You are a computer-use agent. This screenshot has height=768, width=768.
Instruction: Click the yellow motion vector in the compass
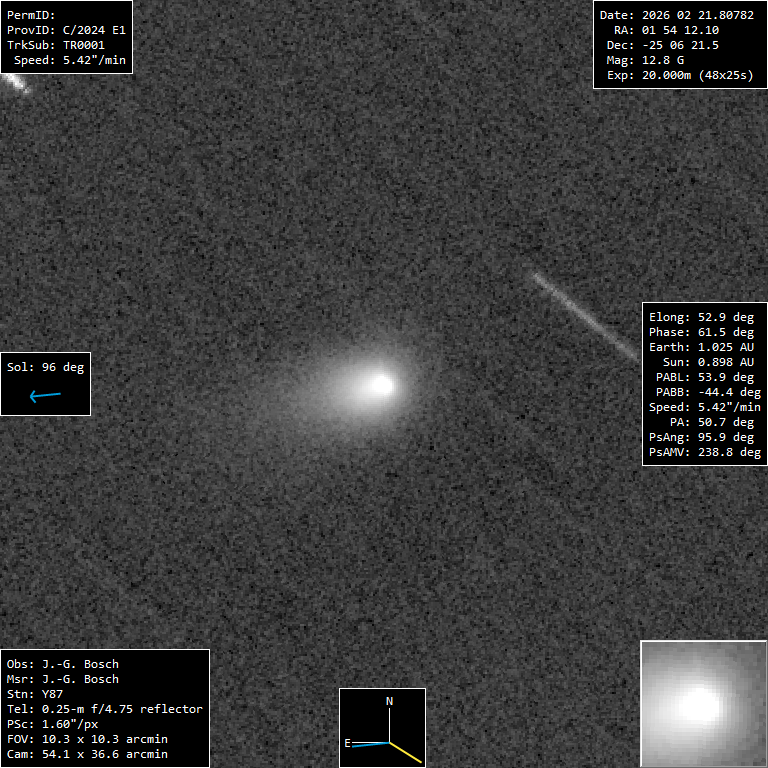[405, 750]
